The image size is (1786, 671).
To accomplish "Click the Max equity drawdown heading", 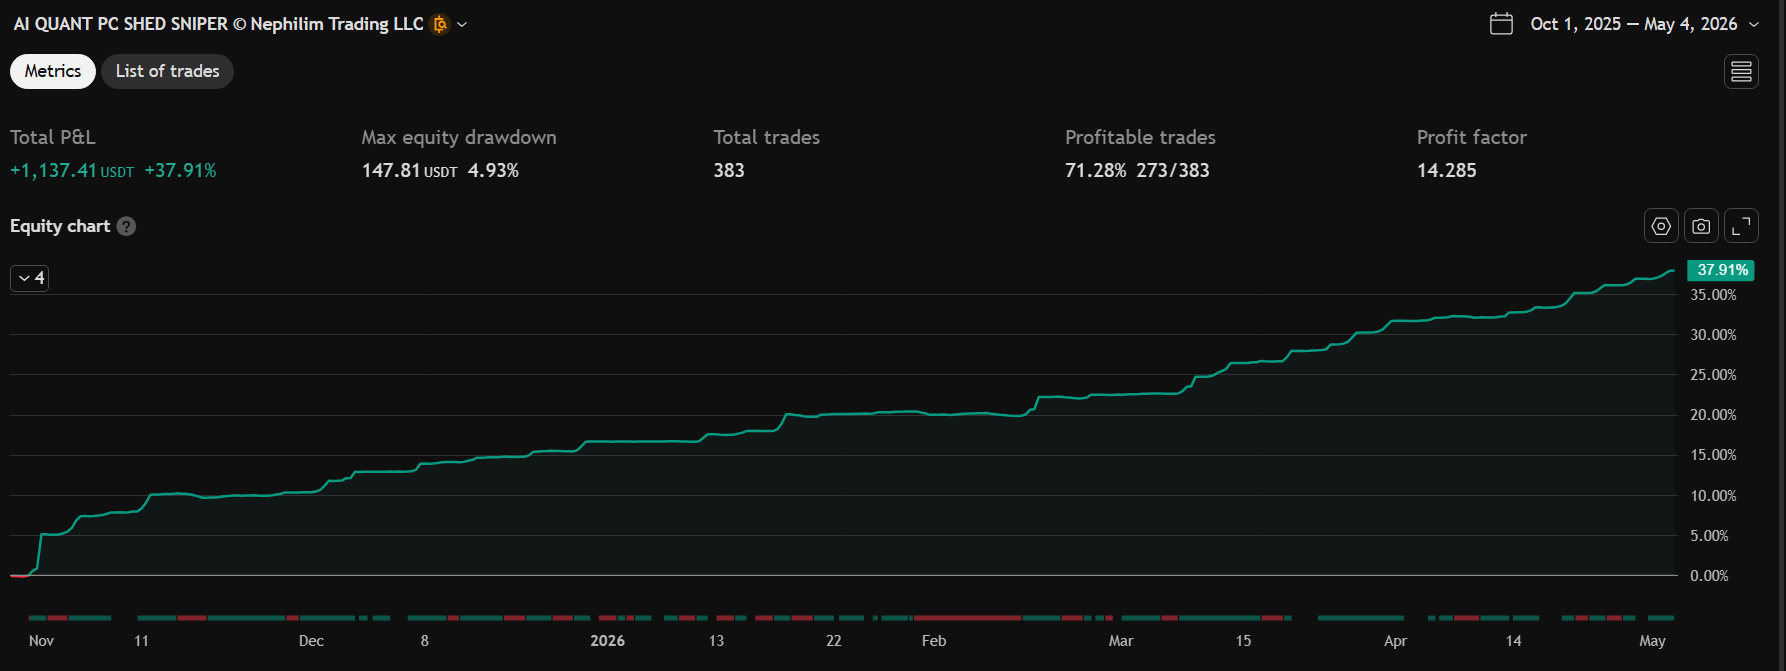I will pos(459,138).
